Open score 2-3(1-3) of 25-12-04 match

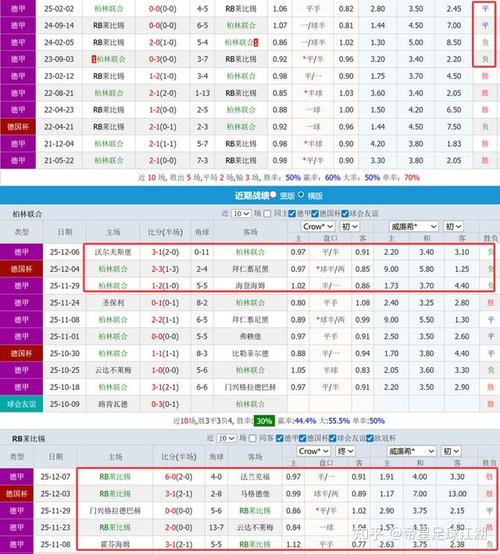pos(165,269)
